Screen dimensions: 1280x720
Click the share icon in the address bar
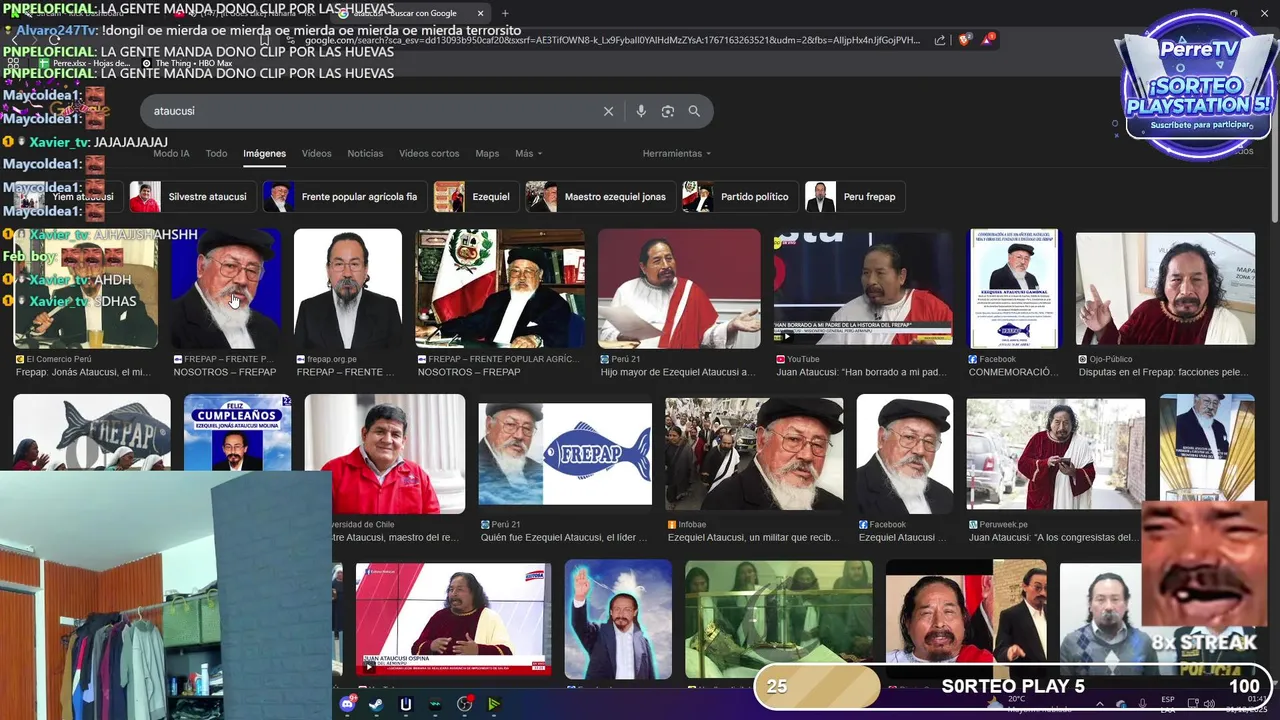pos(940,40)
